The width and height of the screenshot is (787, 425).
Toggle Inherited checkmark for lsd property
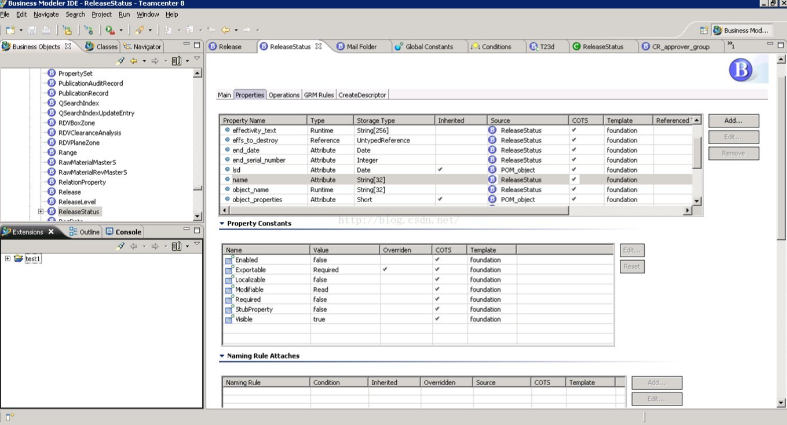(441, 169)
